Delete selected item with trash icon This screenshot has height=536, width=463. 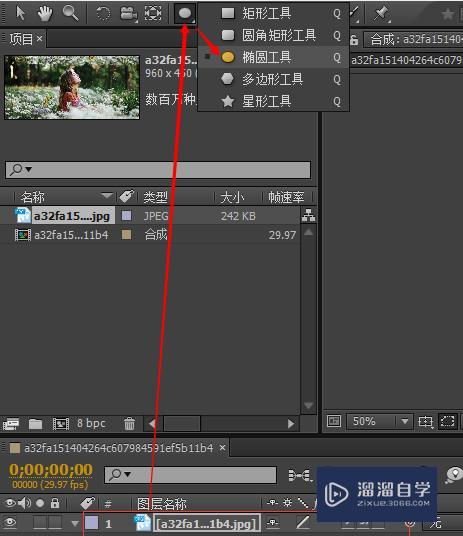(x=129, y=424)
